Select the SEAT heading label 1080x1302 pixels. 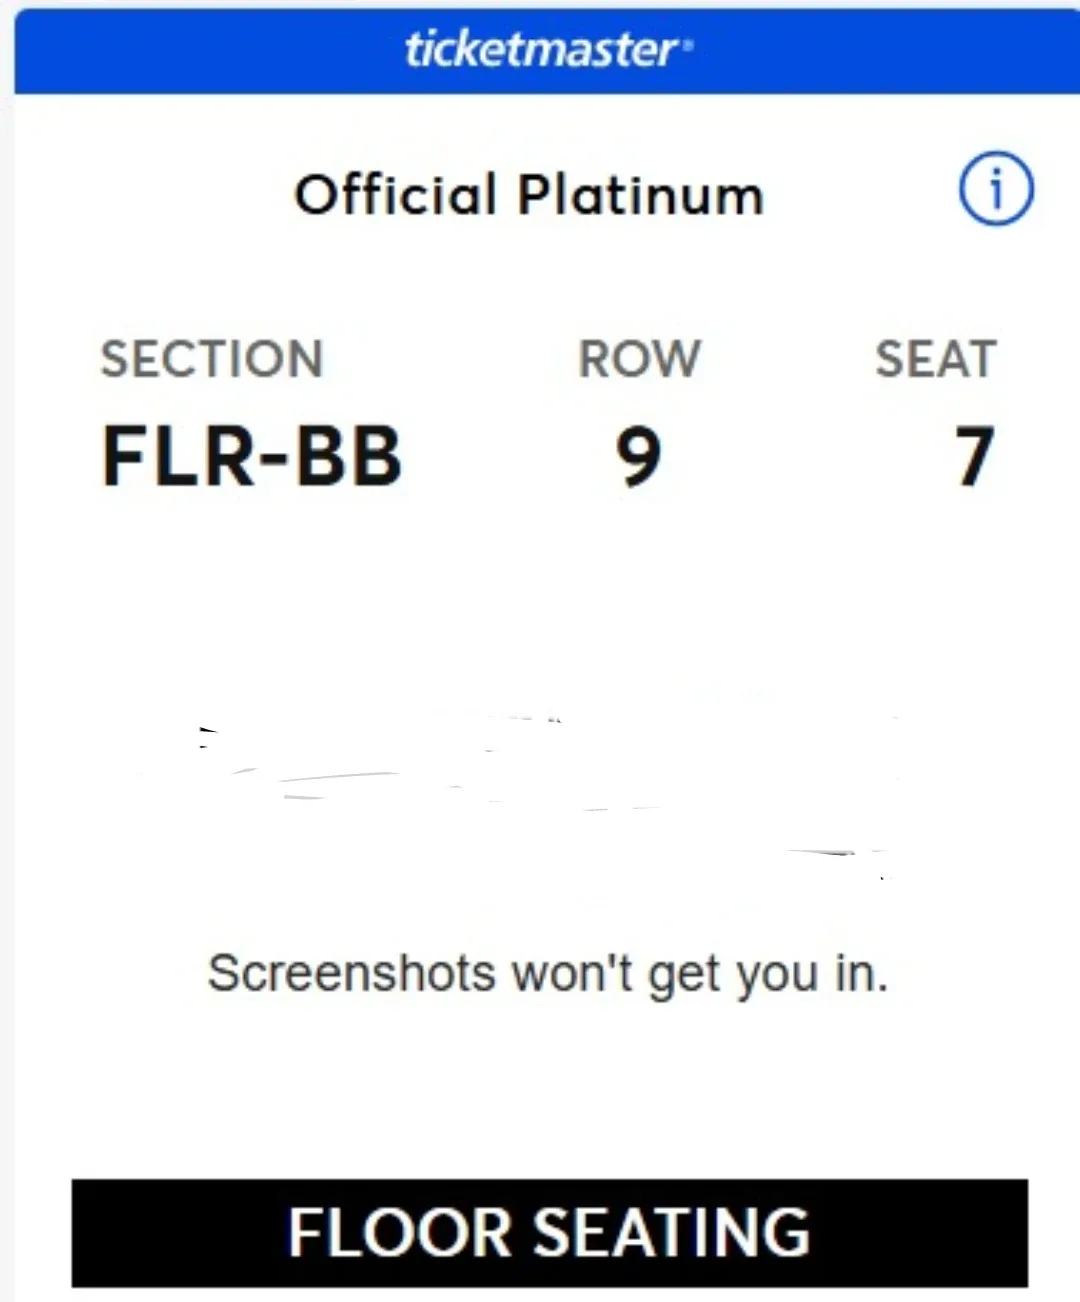tap(936, 359)
